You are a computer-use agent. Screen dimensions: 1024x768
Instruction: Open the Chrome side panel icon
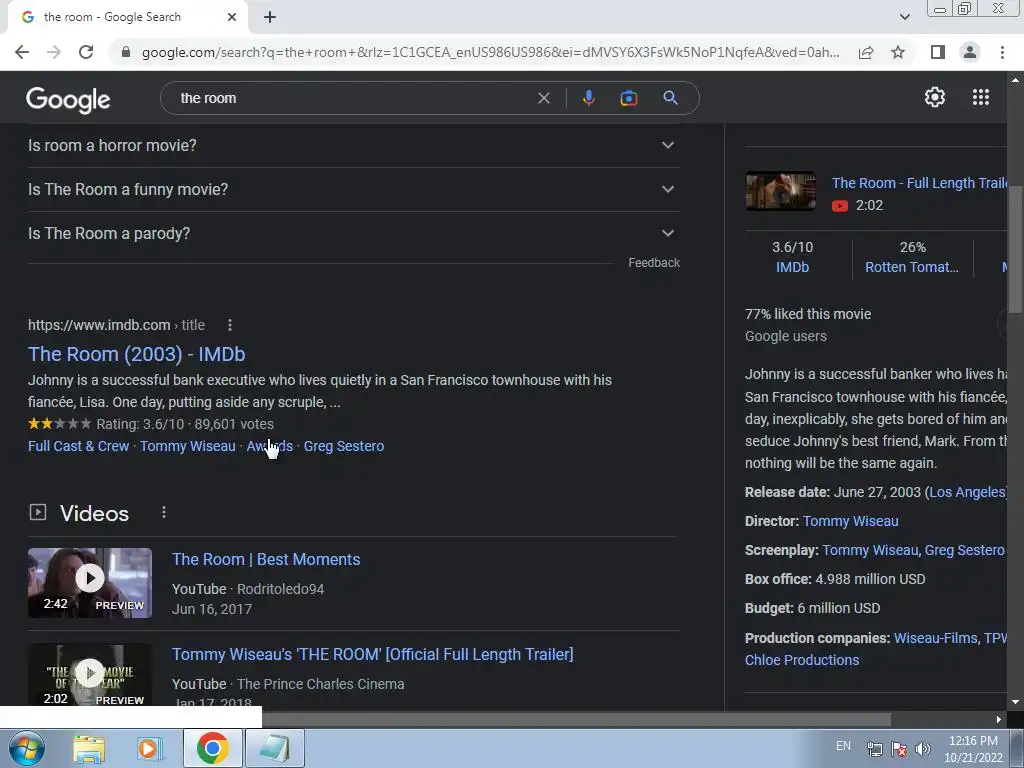tap(938, 52)
